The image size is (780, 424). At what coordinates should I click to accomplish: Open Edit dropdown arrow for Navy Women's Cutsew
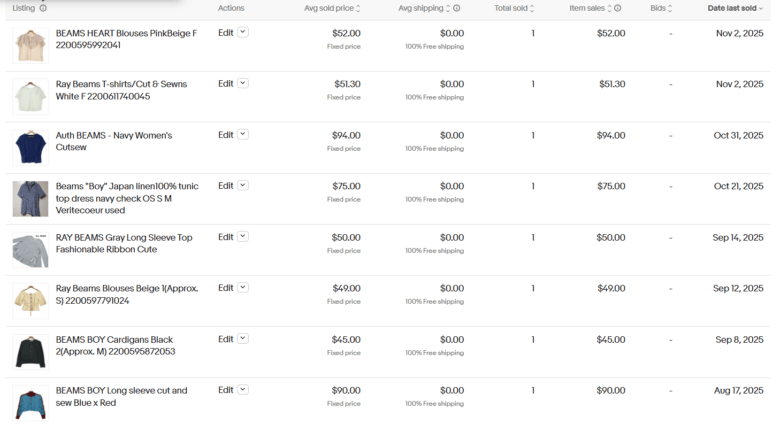click(x=243, y=135)
